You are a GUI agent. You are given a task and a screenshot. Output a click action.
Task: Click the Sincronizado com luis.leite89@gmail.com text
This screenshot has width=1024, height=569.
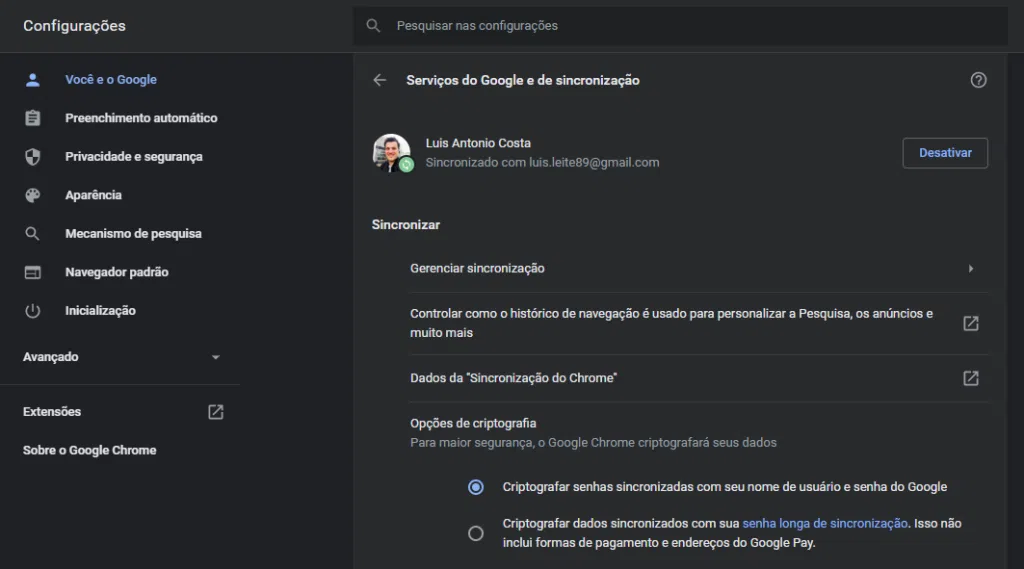(542, 163)
